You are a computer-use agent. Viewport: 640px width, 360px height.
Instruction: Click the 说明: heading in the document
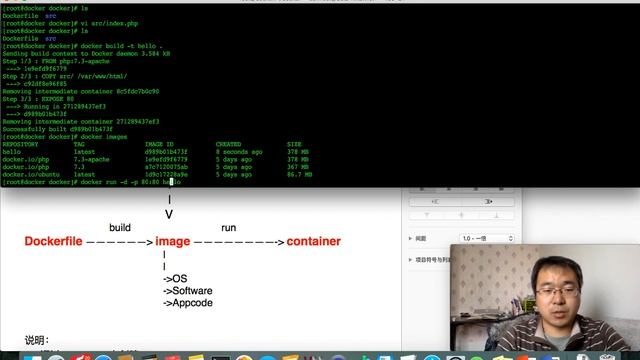pyautogui.click(x=37, y=340)
